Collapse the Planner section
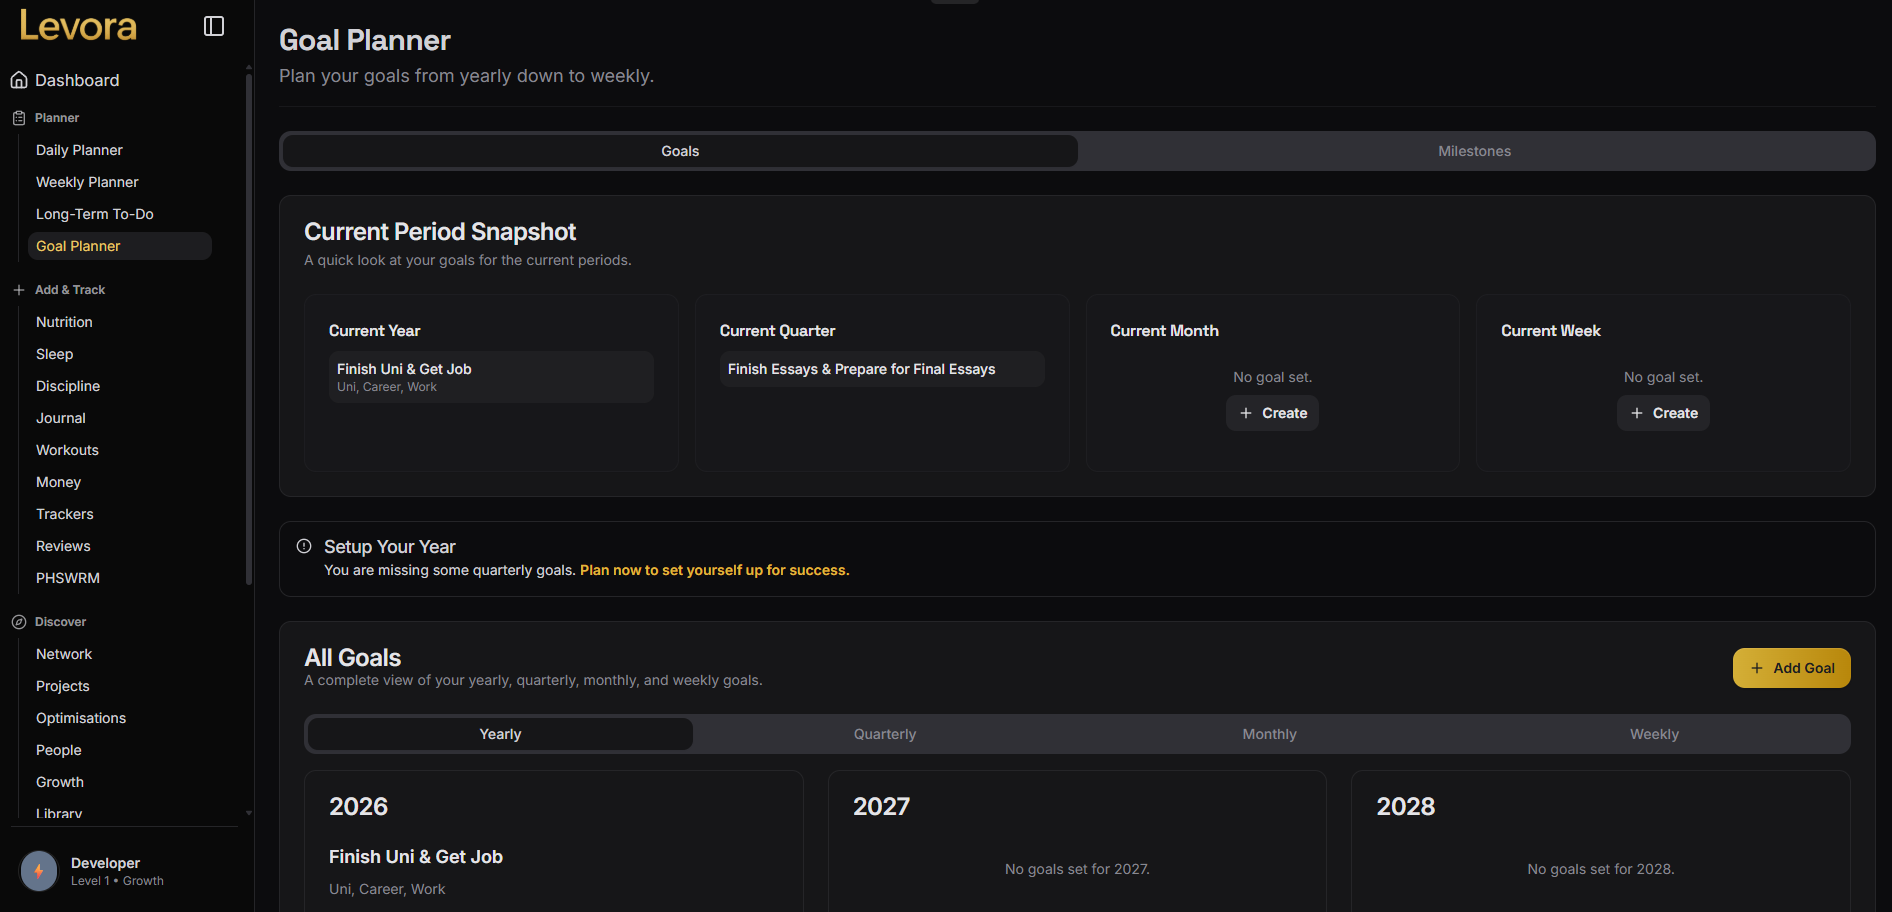1892x912 pixels. (x=56, y=117)
